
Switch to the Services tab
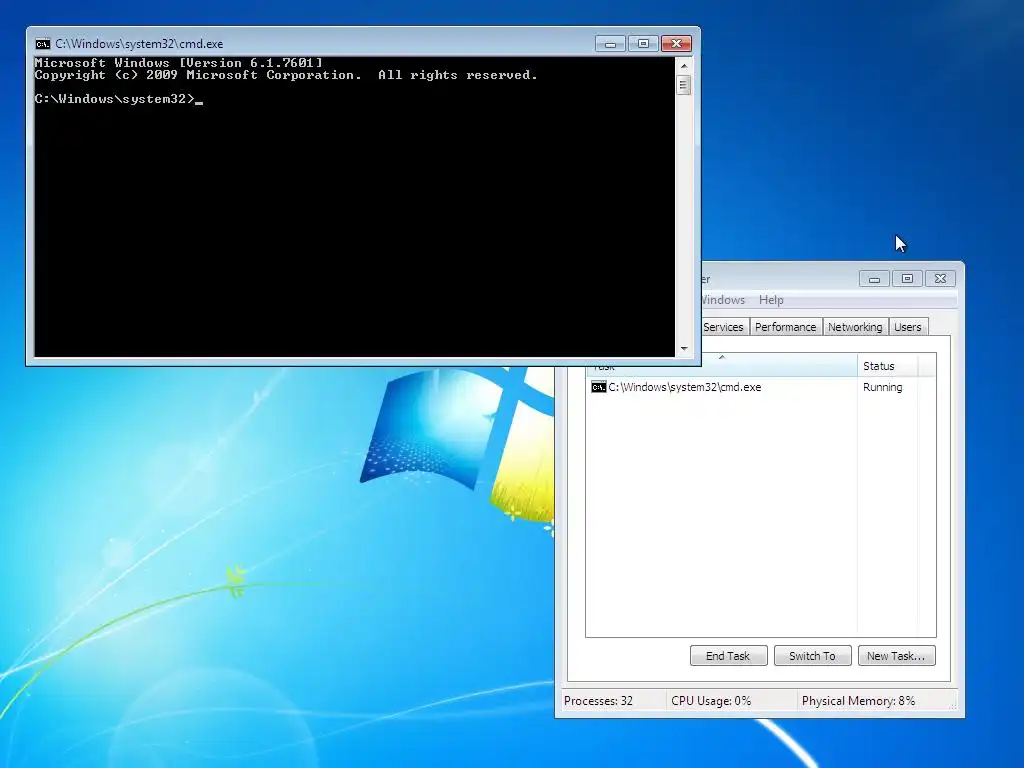[723, 327]
